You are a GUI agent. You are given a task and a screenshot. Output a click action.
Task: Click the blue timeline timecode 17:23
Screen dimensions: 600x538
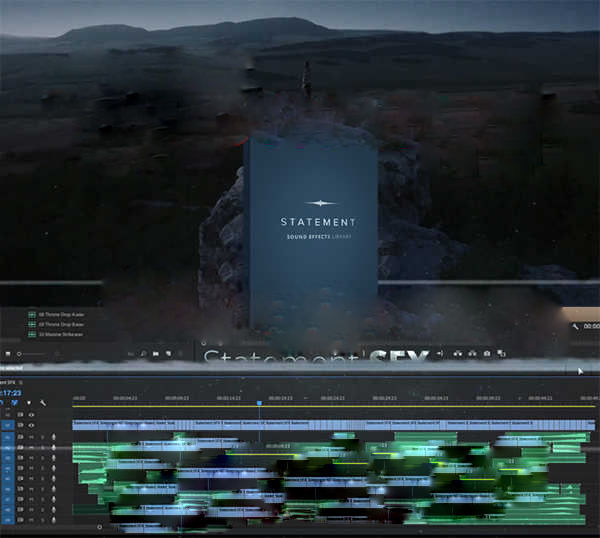point(11,393)
